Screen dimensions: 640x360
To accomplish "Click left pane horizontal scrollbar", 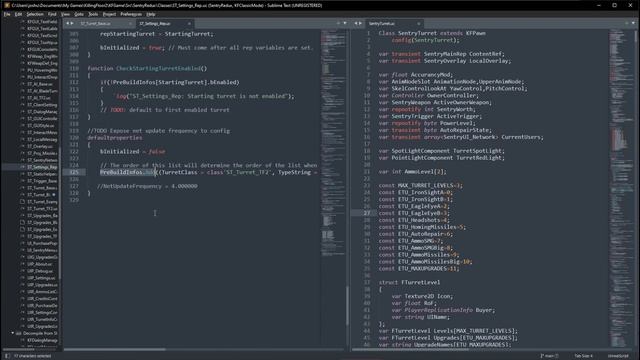I will [115, 349].
